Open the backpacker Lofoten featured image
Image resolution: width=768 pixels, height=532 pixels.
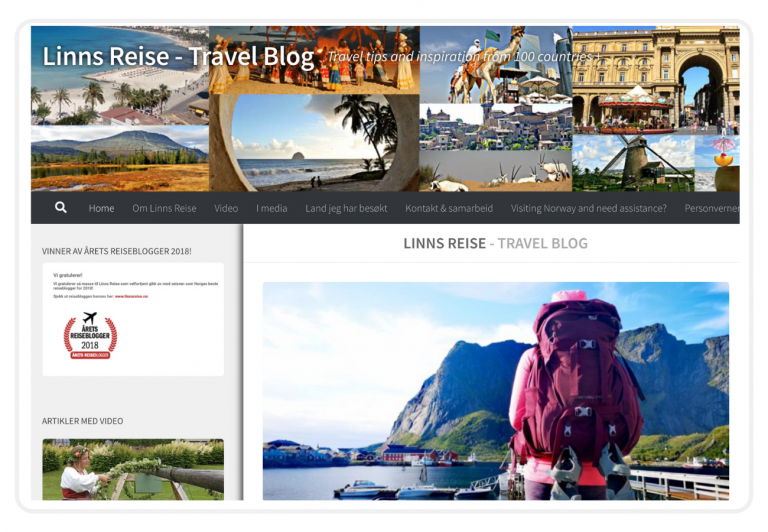[496, 391]
